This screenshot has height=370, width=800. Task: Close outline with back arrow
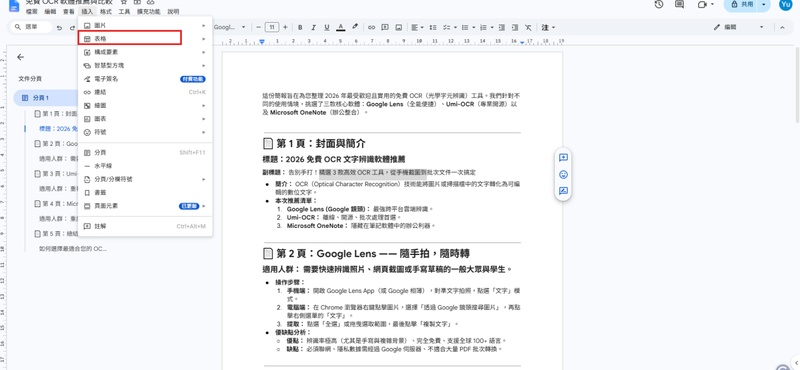pos(20,57)
